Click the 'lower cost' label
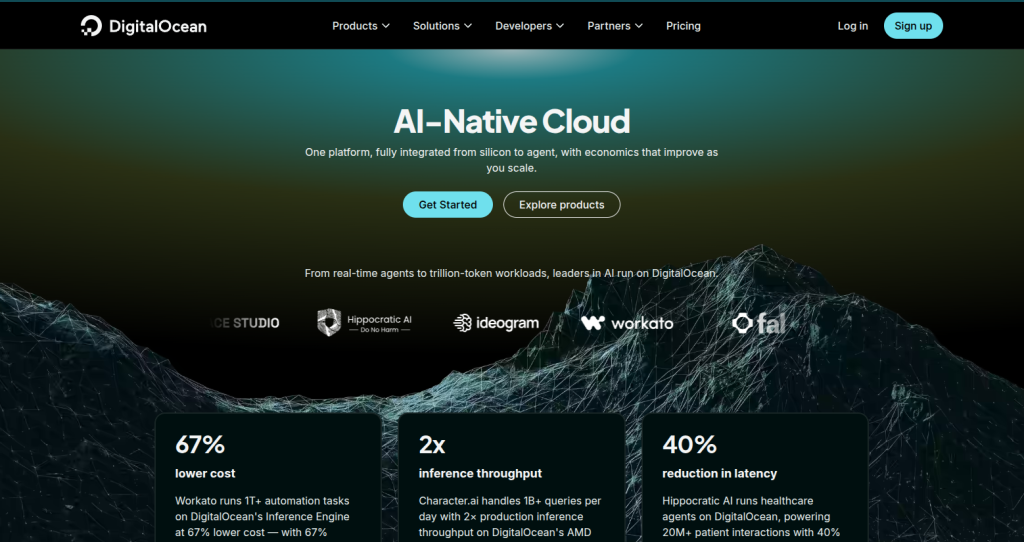Screen dimensions: 1024x542 click(x=205, y=473)
